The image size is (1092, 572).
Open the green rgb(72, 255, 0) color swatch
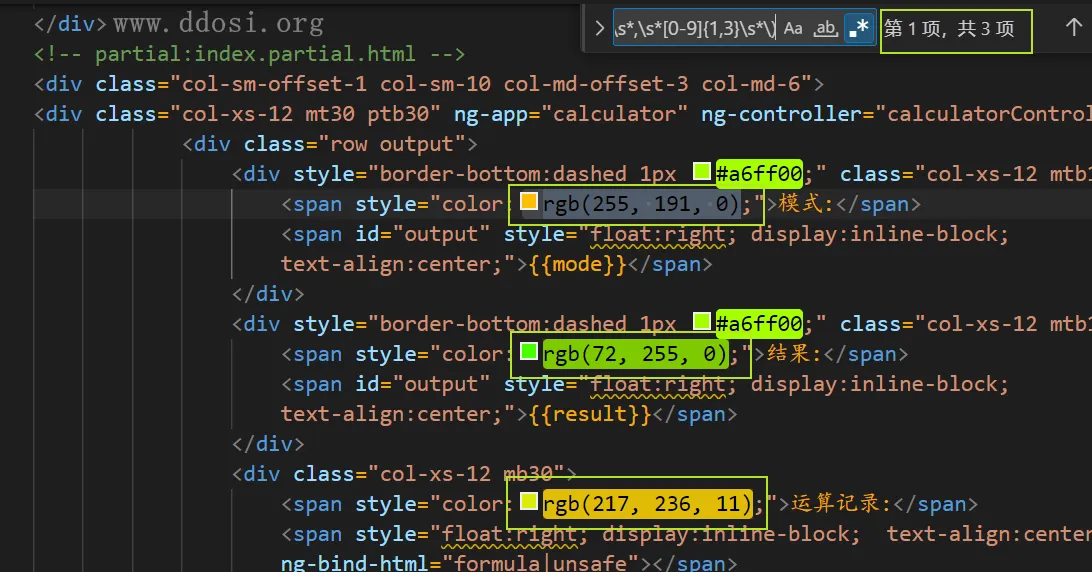point(529,353)
